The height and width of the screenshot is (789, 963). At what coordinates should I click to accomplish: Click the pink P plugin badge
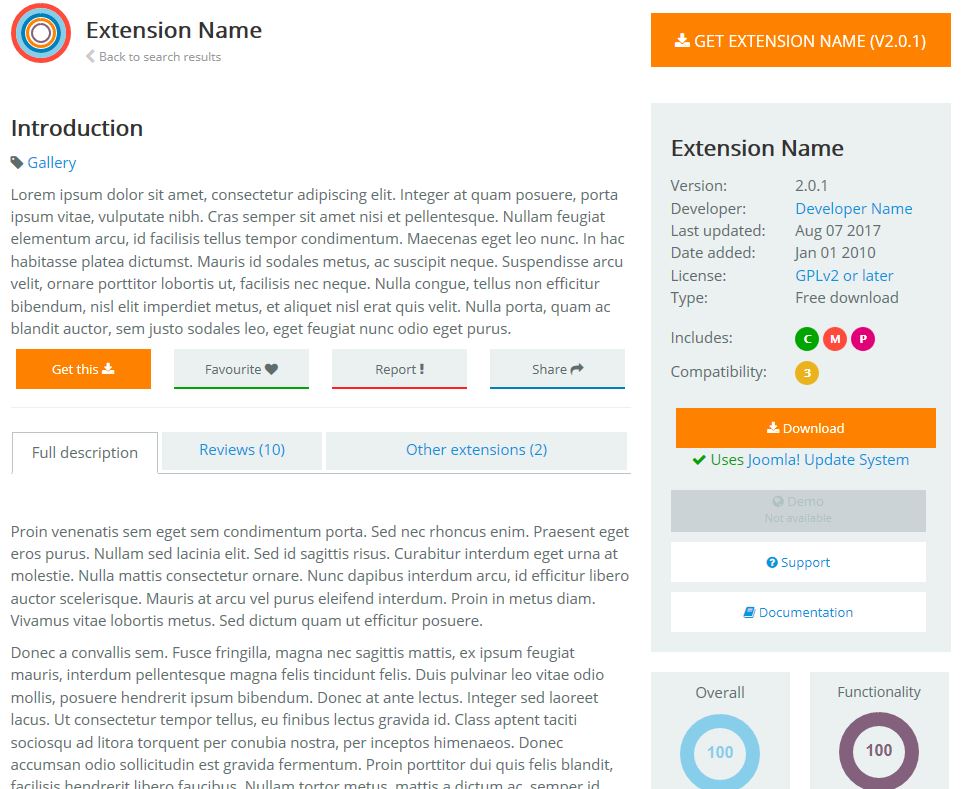click(862, 339)
